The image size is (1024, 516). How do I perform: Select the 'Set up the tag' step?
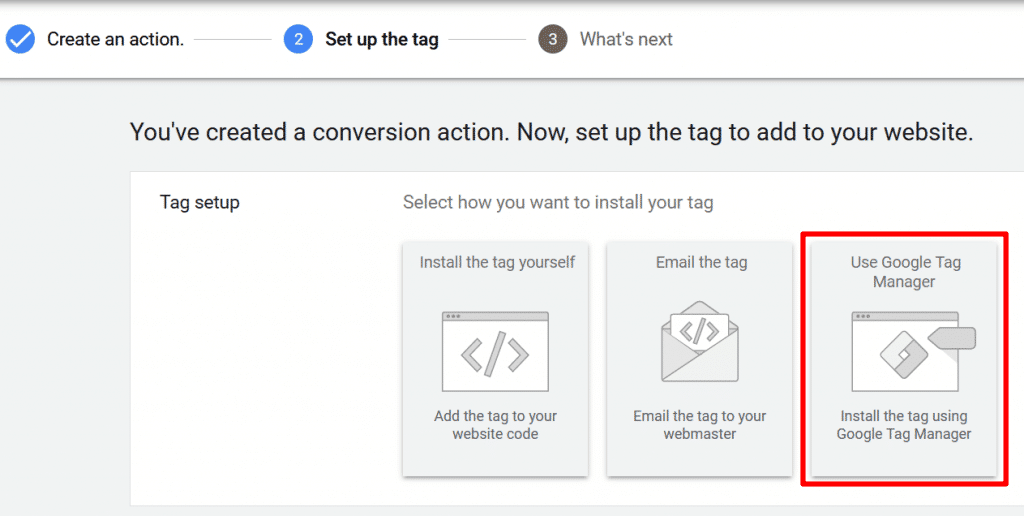381,40
